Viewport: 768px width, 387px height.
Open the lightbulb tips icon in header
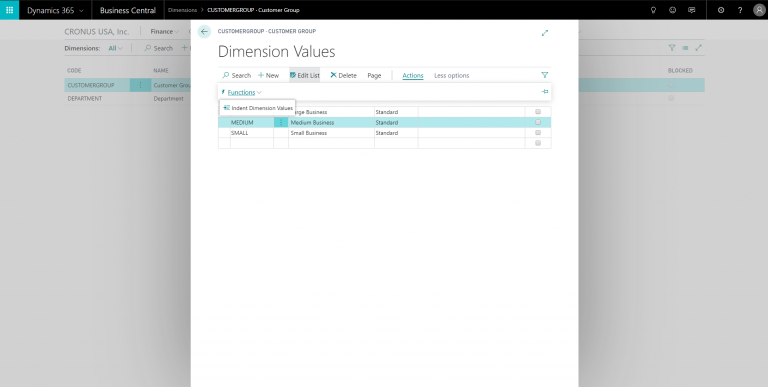(653, 10)
